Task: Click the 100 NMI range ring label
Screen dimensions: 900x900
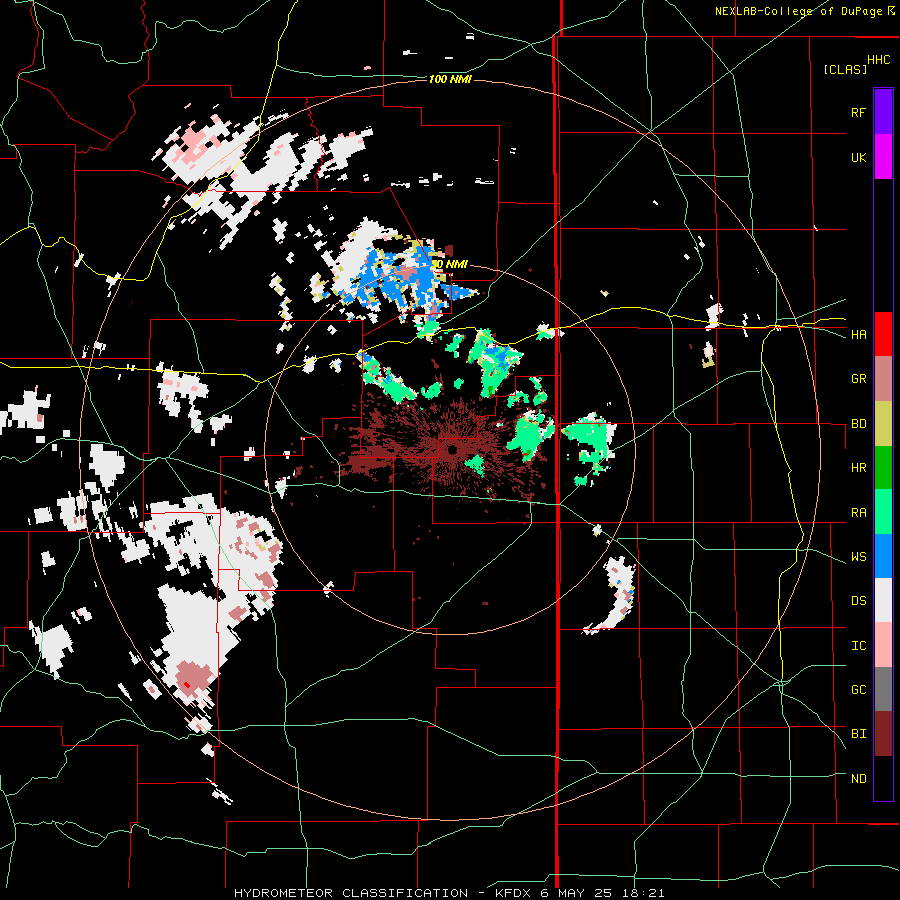Action: tap(450, 79)
